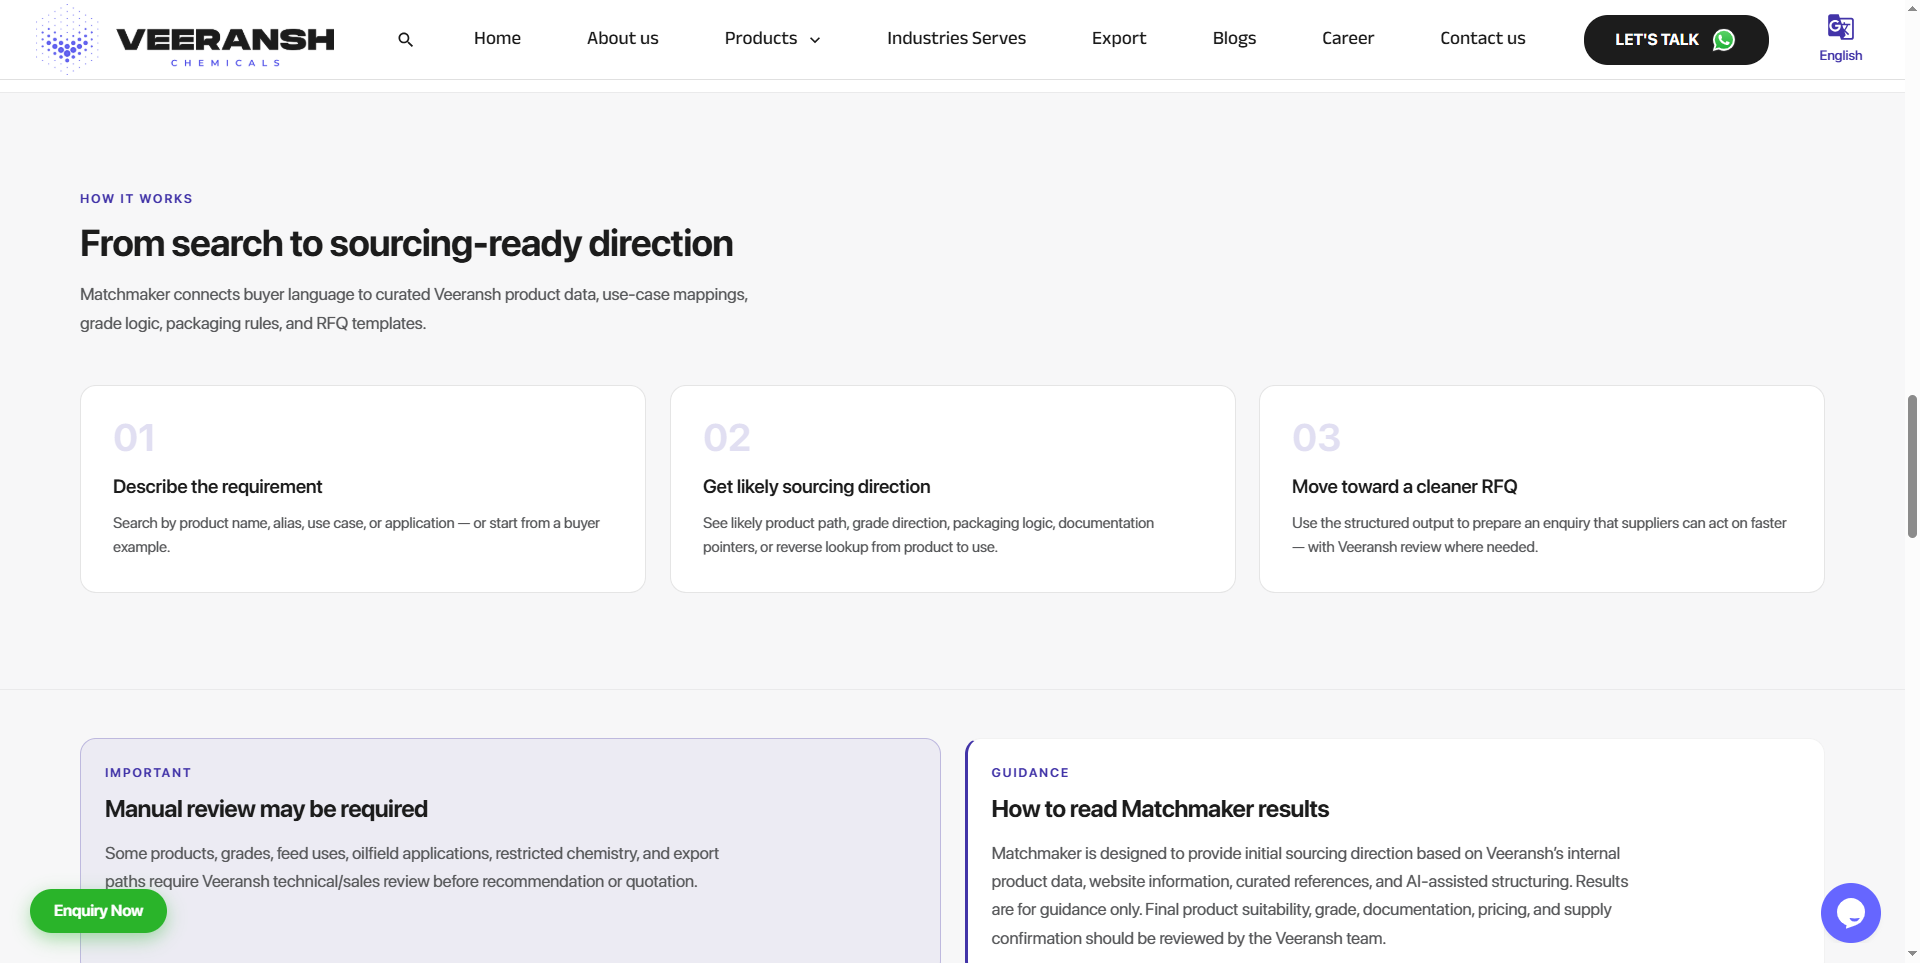Click the 'HOW IT WORKS' label
The width and height of the screenshot is (1920, 963).
click(x=136, y=199)
